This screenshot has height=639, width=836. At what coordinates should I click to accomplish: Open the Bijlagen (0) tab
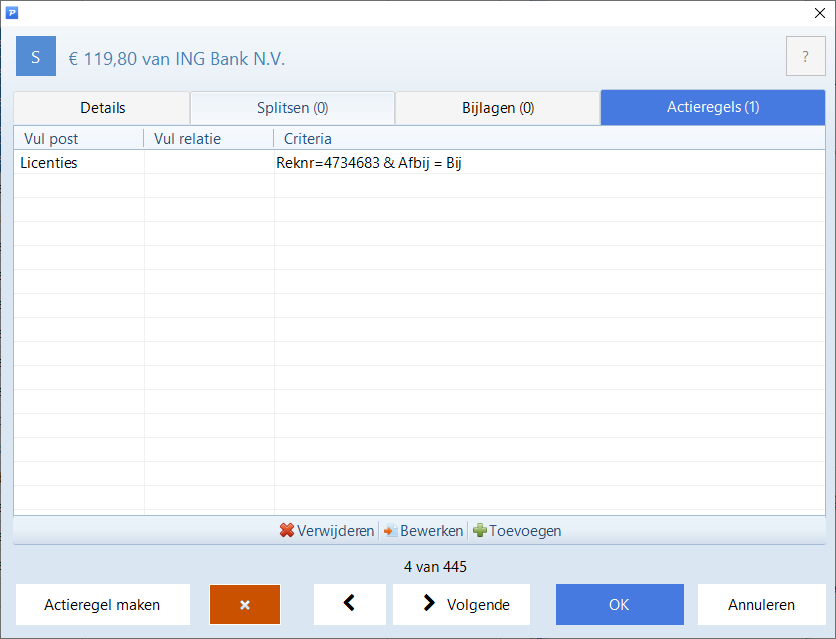pos(497,108)
